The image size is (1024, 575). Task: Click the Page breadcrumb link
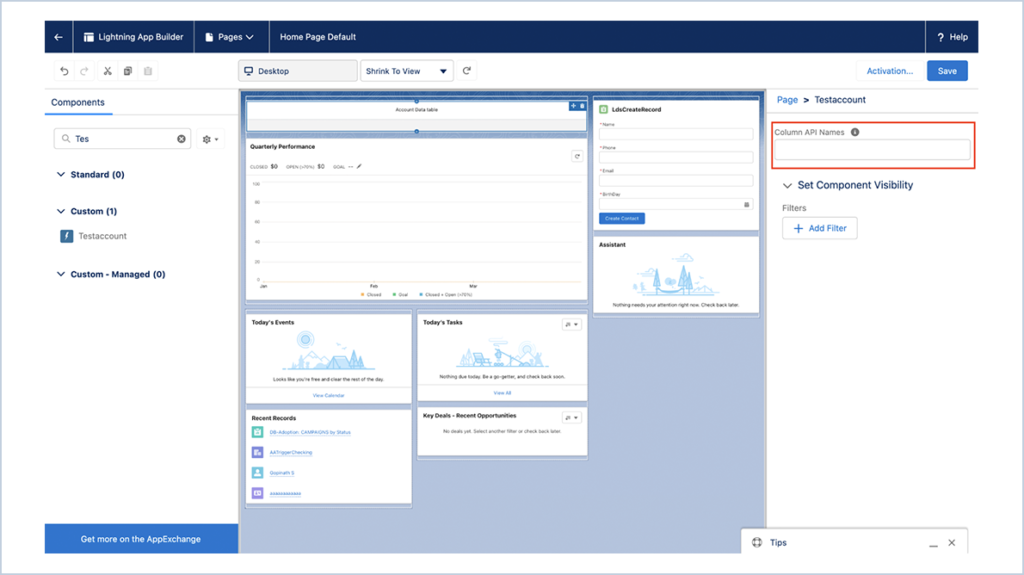pyautogui.click(x=787, y=100)
